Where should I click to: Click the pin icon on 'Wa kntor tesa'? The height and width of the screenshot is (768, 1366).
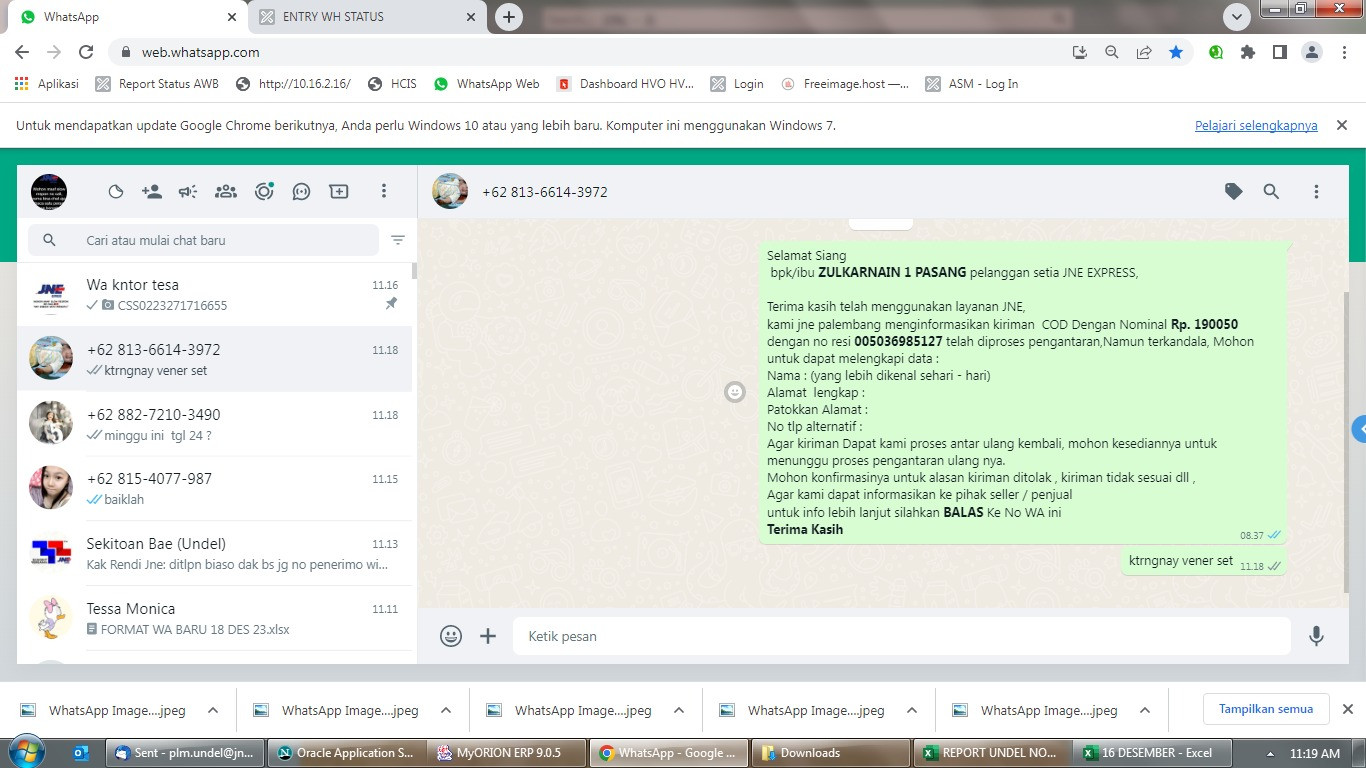[x=391, y=304]
